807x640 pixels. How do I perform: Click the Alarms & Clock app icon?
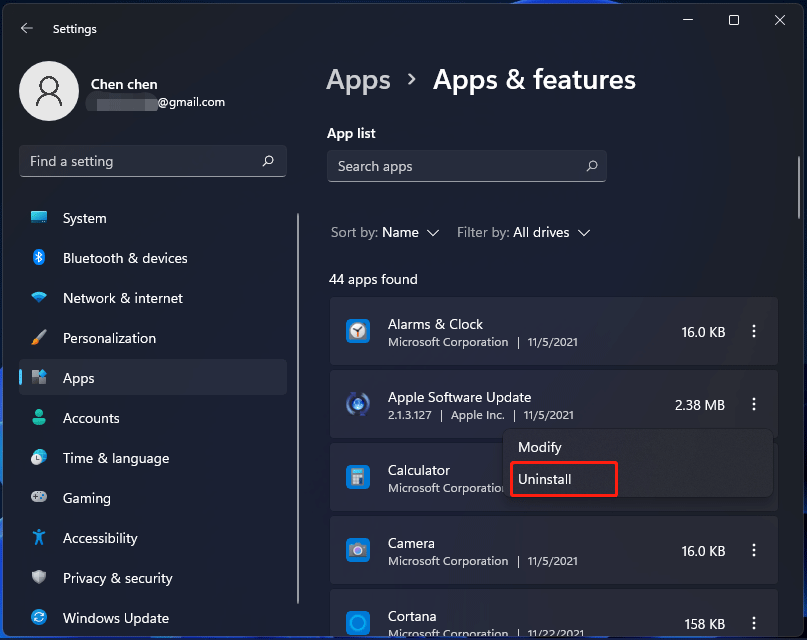point(358,331)
